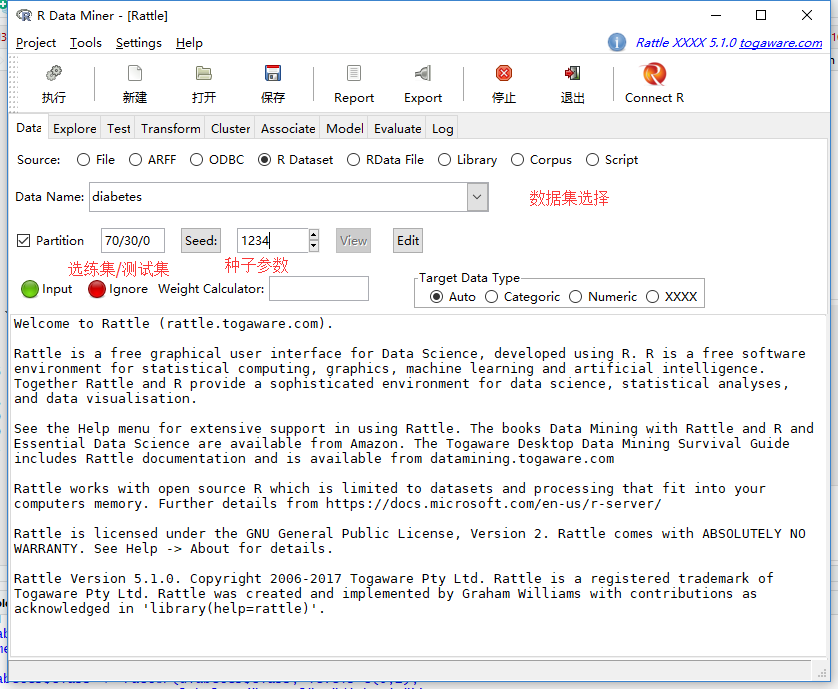
Task: Click the Weight Calculator input field
Action: 319,289
